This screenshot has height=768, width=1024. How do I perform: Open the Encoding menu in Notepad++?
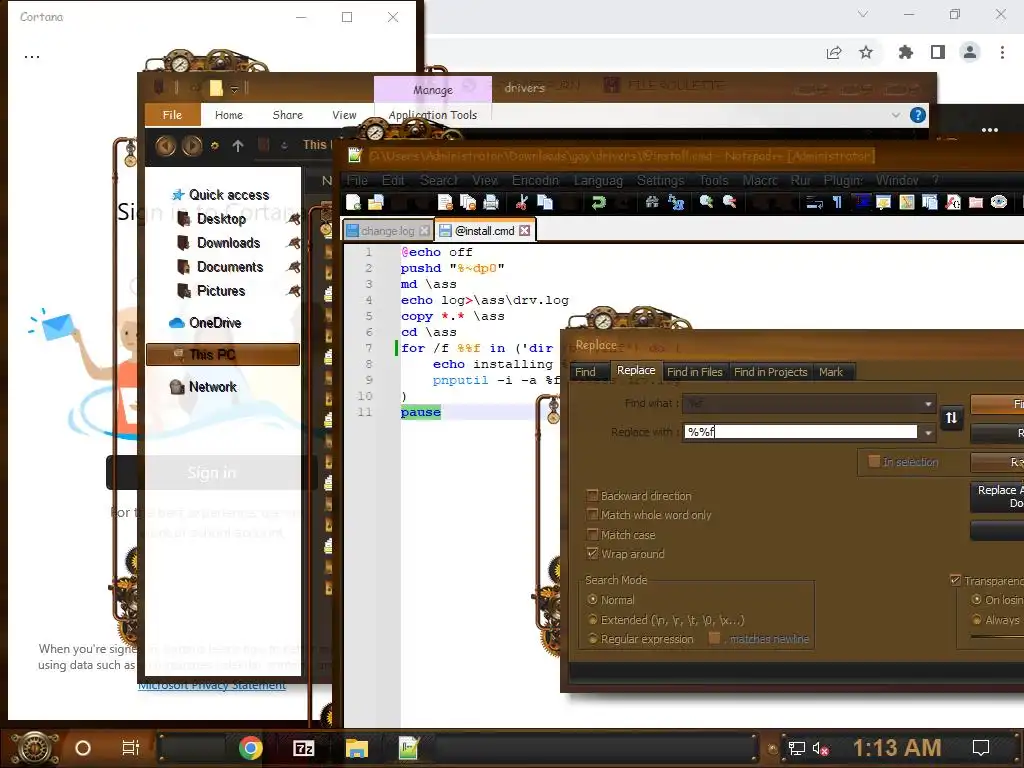coord(535,180)
